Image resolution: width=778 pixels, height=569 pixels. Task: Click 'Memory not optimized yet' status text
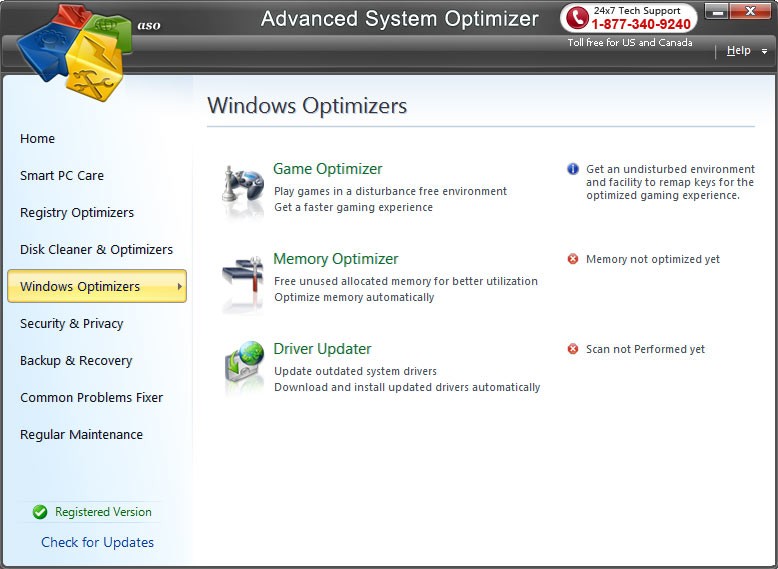(652, 259)
